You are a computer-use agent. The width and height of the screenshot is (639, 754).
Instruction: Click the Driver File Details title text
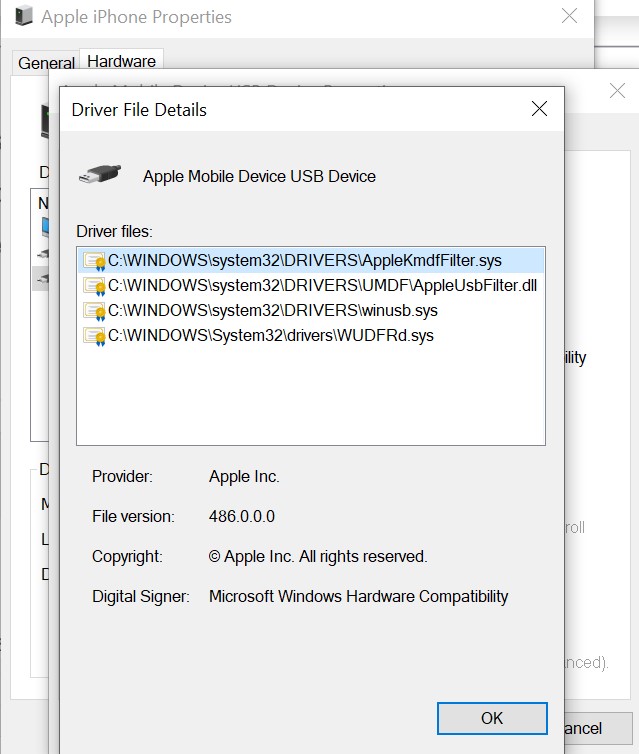coord(139,110)
